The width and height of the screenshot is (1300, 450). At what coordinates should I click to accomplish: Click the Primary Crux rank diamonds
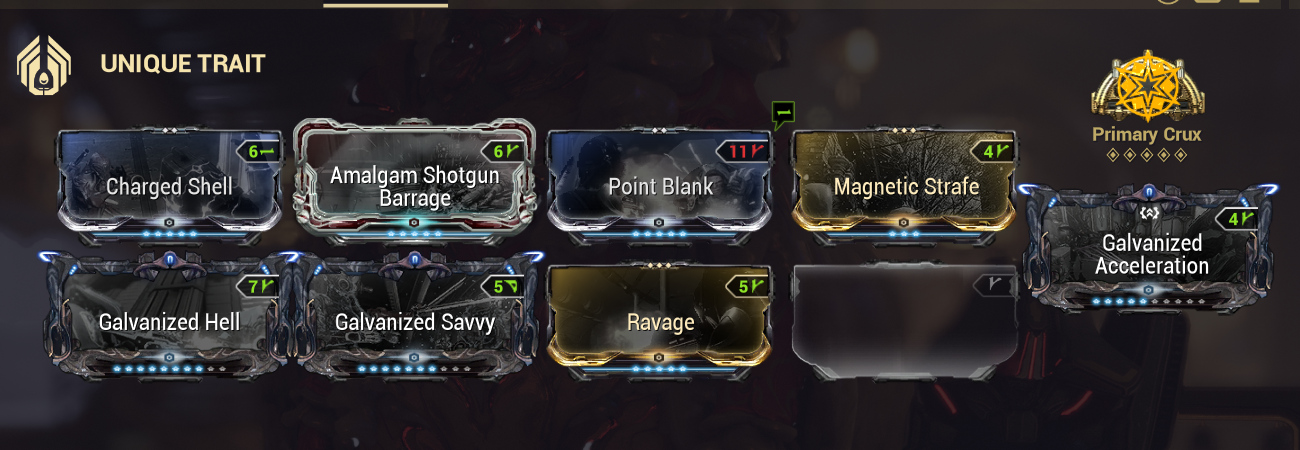pos(1145,155)
